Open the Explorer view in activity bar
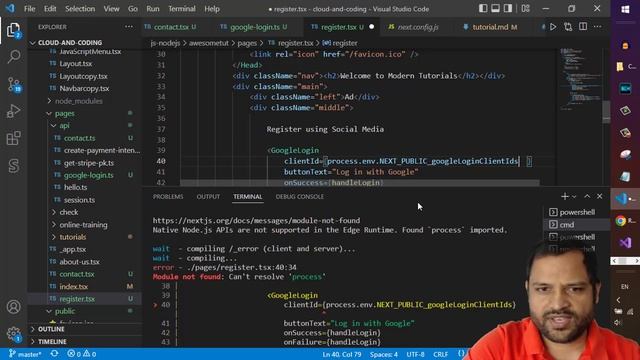Viewport: 640px width, 360px height. (x=13, y=30)
